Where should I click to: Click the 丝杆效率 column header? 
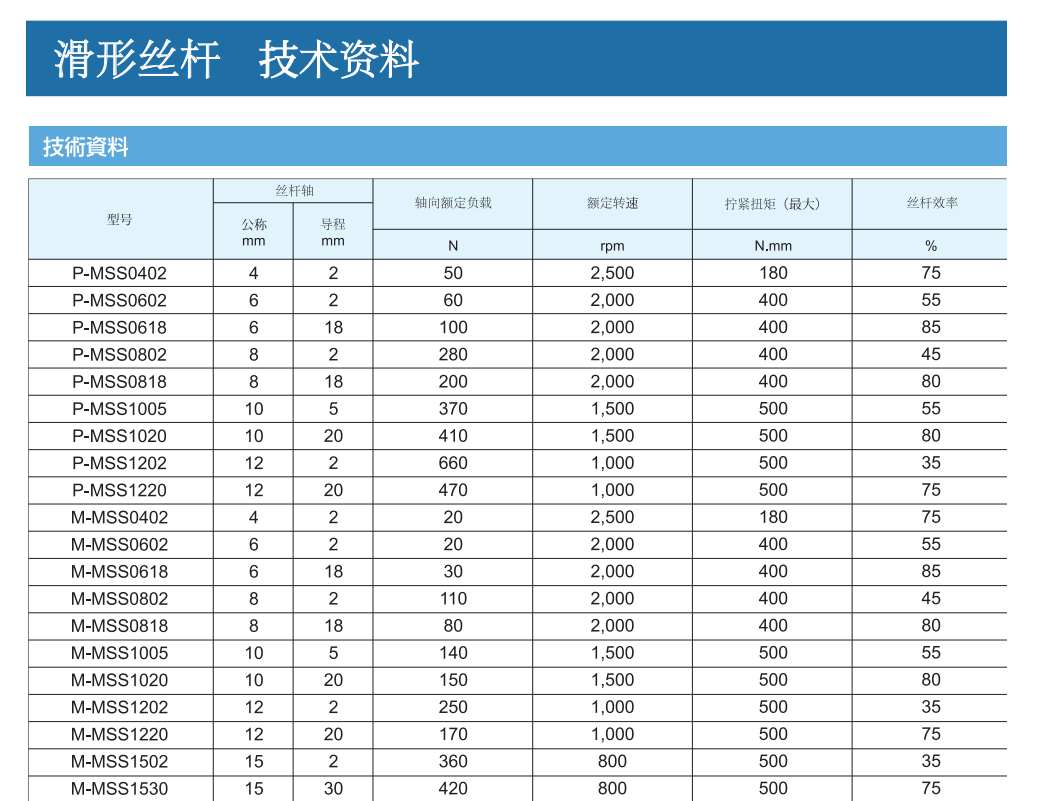pyautogui.click(x=931, y=203)
